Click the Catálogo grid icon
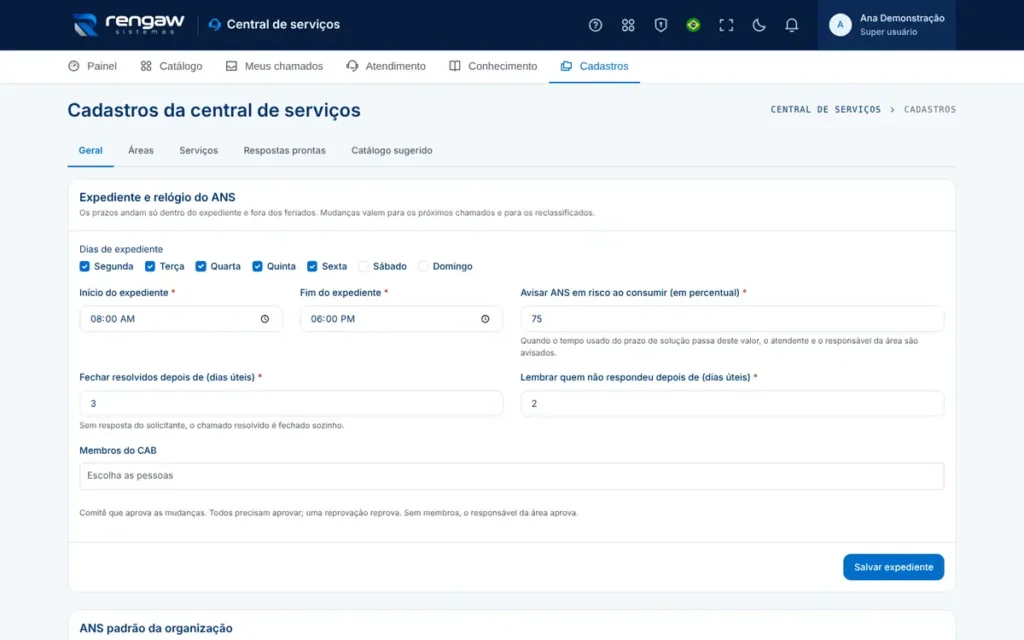 click(x=146, y=66)
